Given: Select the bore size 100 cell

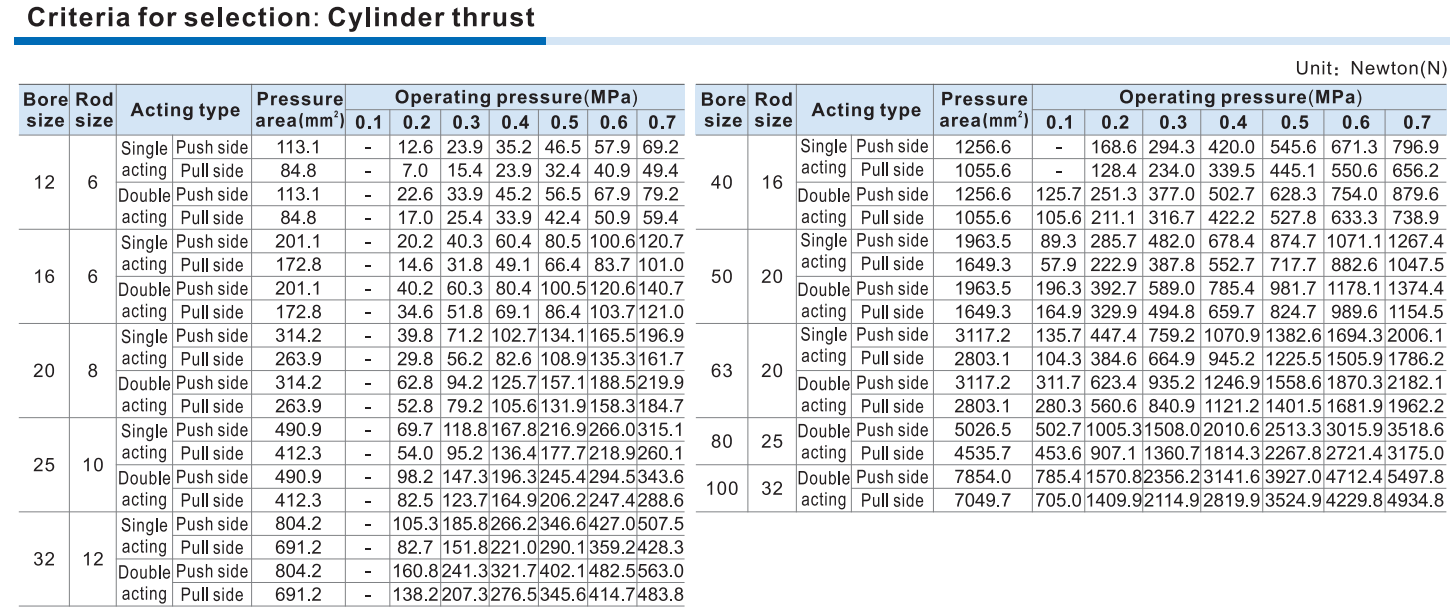Looking at the screenshot, I should [x=722, y=488].
